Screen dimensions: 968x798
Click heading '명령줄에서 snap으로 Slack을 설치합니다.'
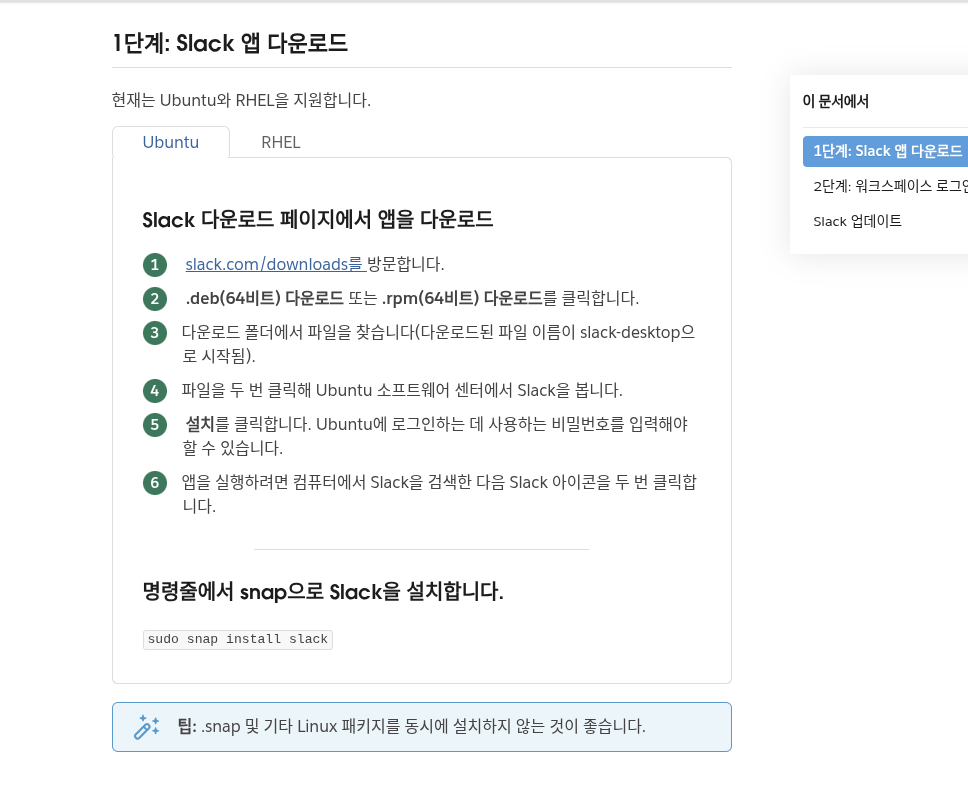point(323,591)
